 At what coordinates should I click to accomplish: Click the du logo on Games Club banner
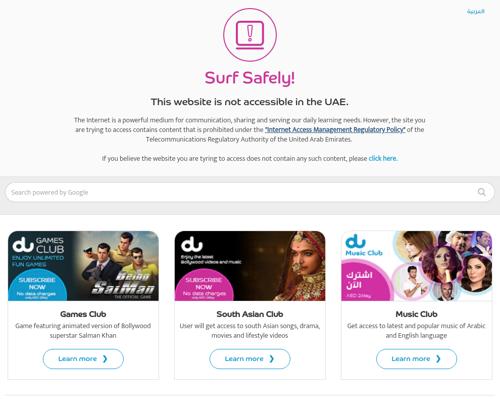(23, 245)
